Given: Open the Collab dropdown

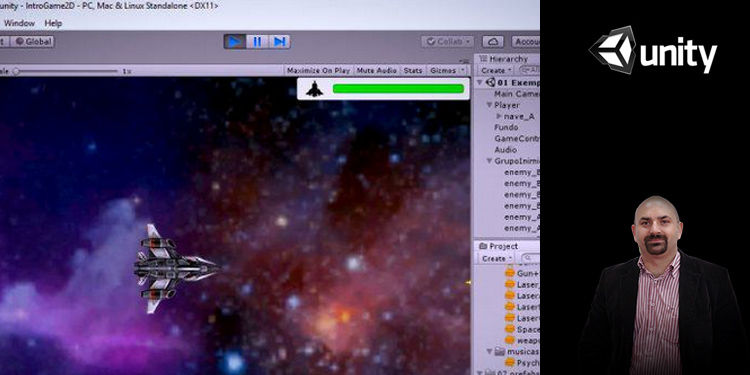Looking at the screenshot, I should (x=448, y=42).
